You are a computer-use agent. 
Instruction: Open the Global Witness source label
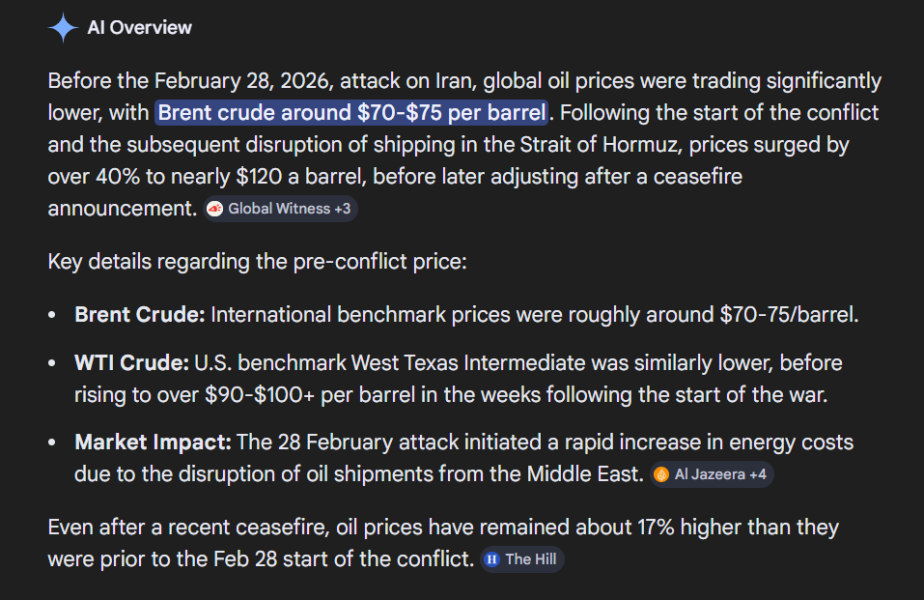[279, 209]
